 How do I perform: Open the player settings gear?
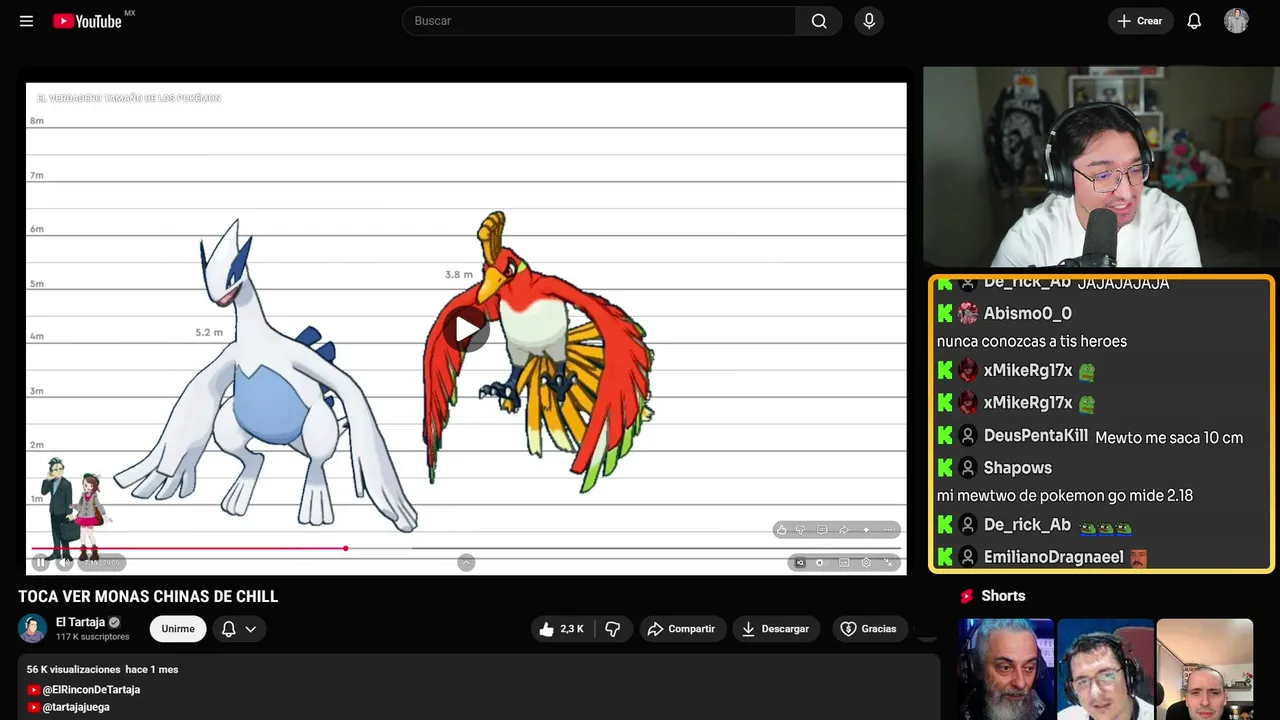coord(866,563)
